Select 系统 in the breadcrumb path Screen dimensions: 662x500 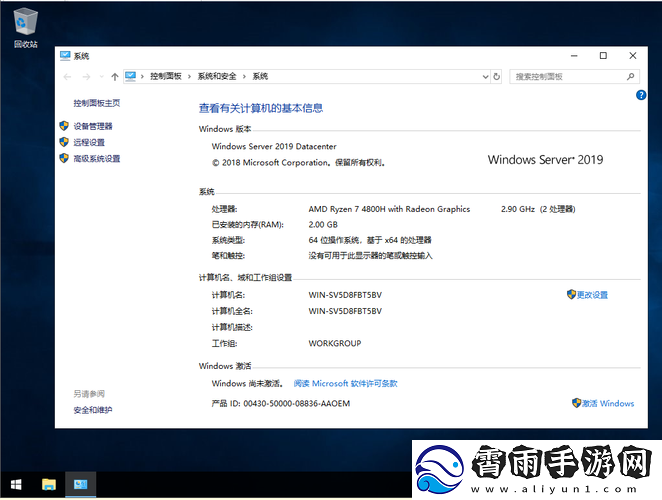(260, 76)
